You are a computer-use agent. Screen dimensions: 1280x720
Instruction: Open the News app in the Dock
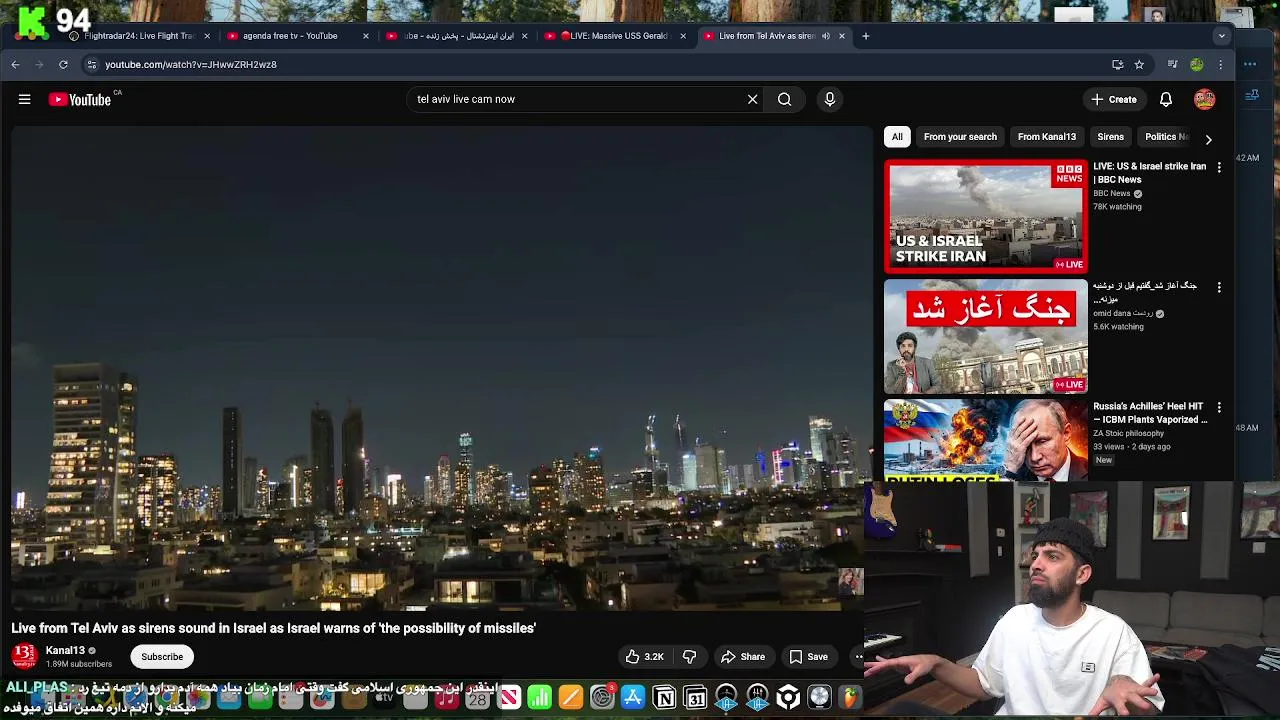click(x=509, y=697)
